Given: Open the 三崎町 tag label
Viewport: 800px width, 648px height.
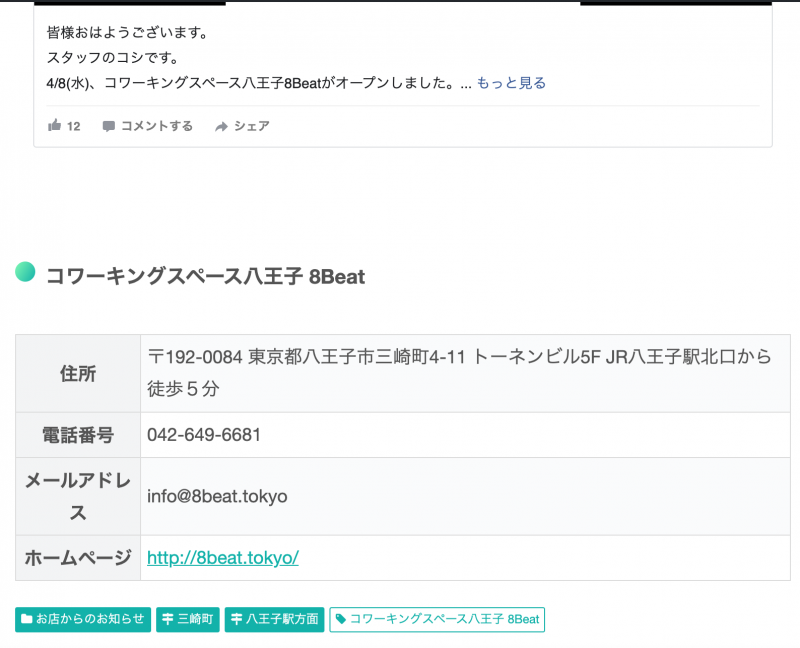Looking at the screenshot, I should point(195,619).
